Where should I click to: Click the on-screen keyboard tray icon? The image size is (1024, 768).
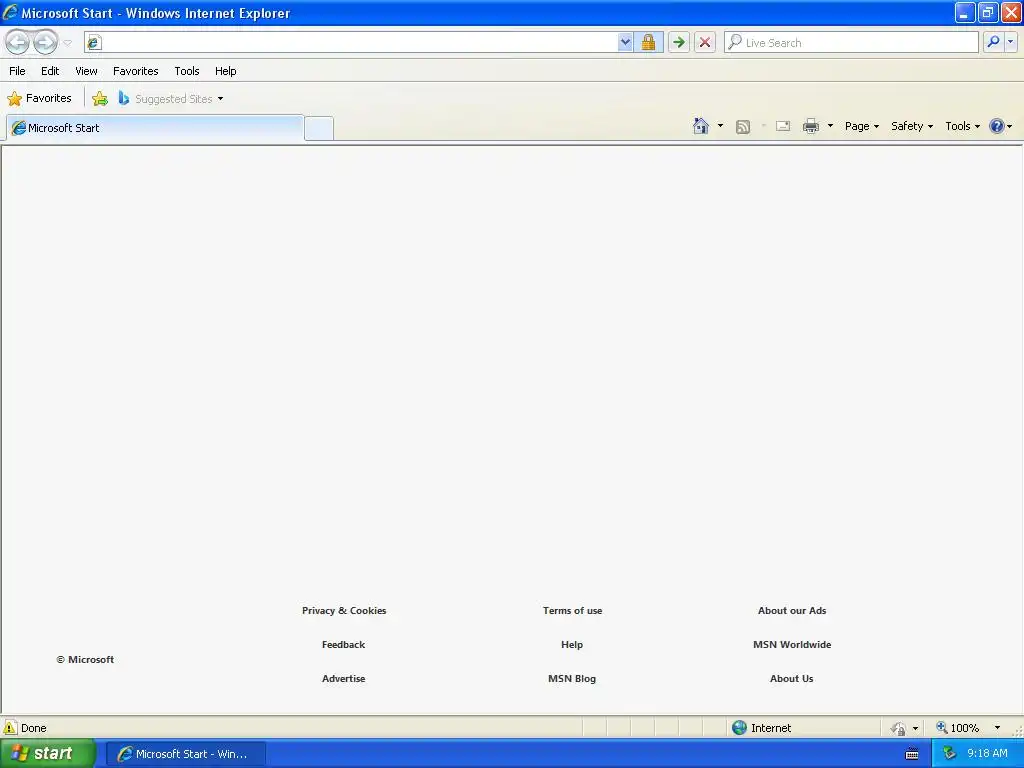[x=912, y=754]
